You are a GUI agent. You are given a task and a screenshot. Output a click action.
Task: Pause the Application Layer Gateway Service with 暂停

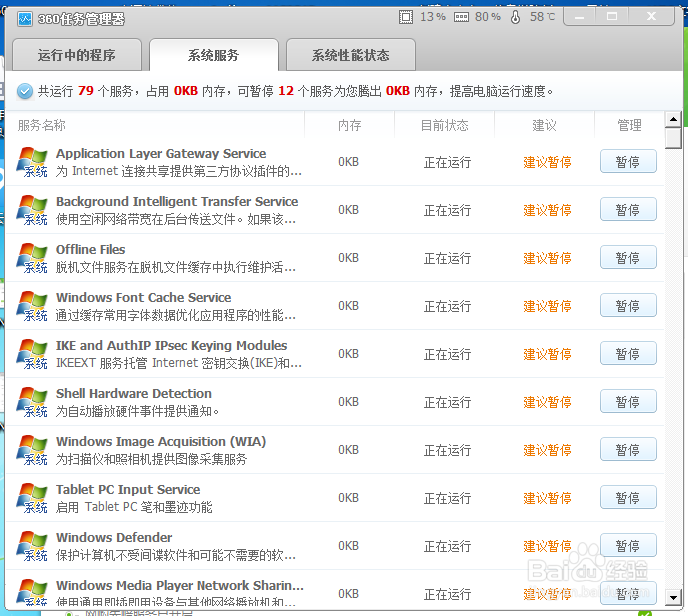click(x=628, y=161)
